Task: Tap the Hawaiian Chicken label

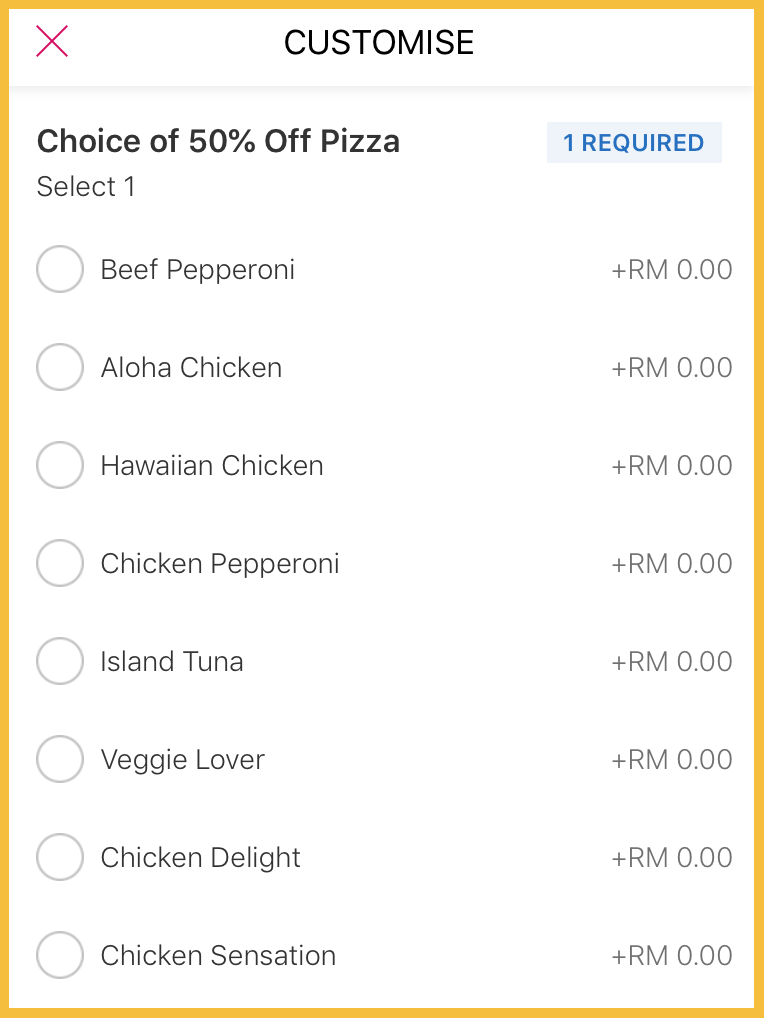Action: tap(212, 466)
